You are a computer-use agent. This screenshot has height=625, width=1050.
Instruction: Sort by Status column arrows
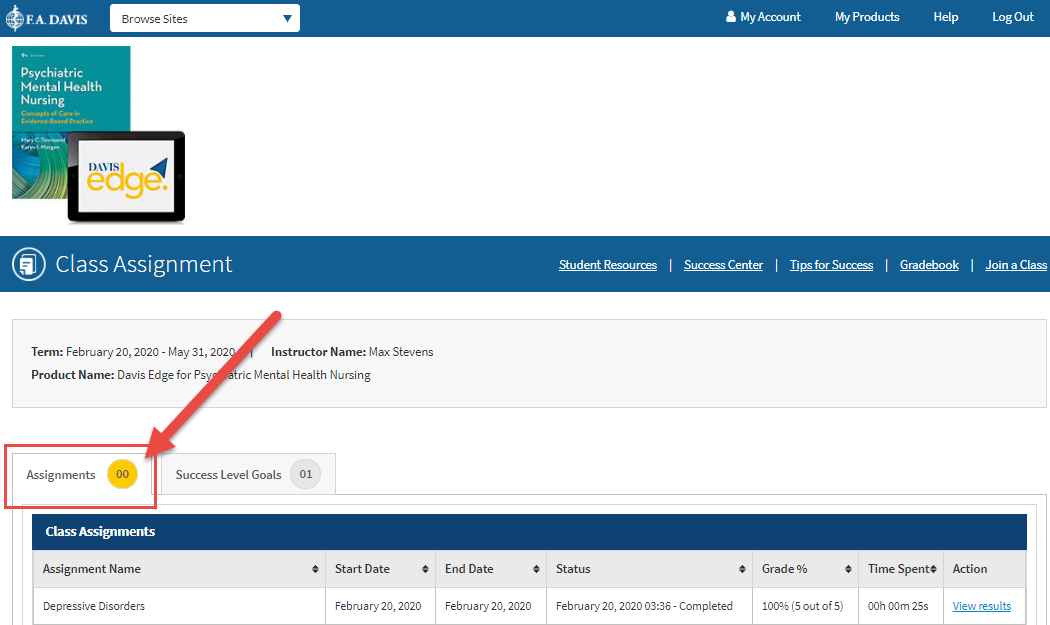(x=742, y=569)
